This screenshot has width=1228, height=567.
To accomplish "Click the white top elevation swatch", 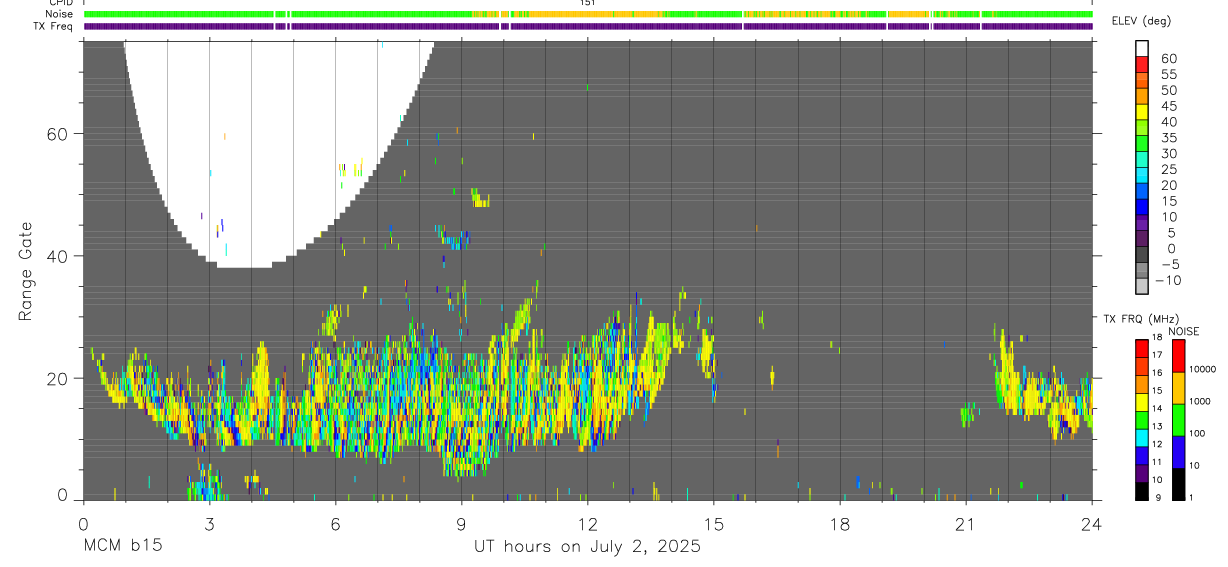I will (1142, 47).
